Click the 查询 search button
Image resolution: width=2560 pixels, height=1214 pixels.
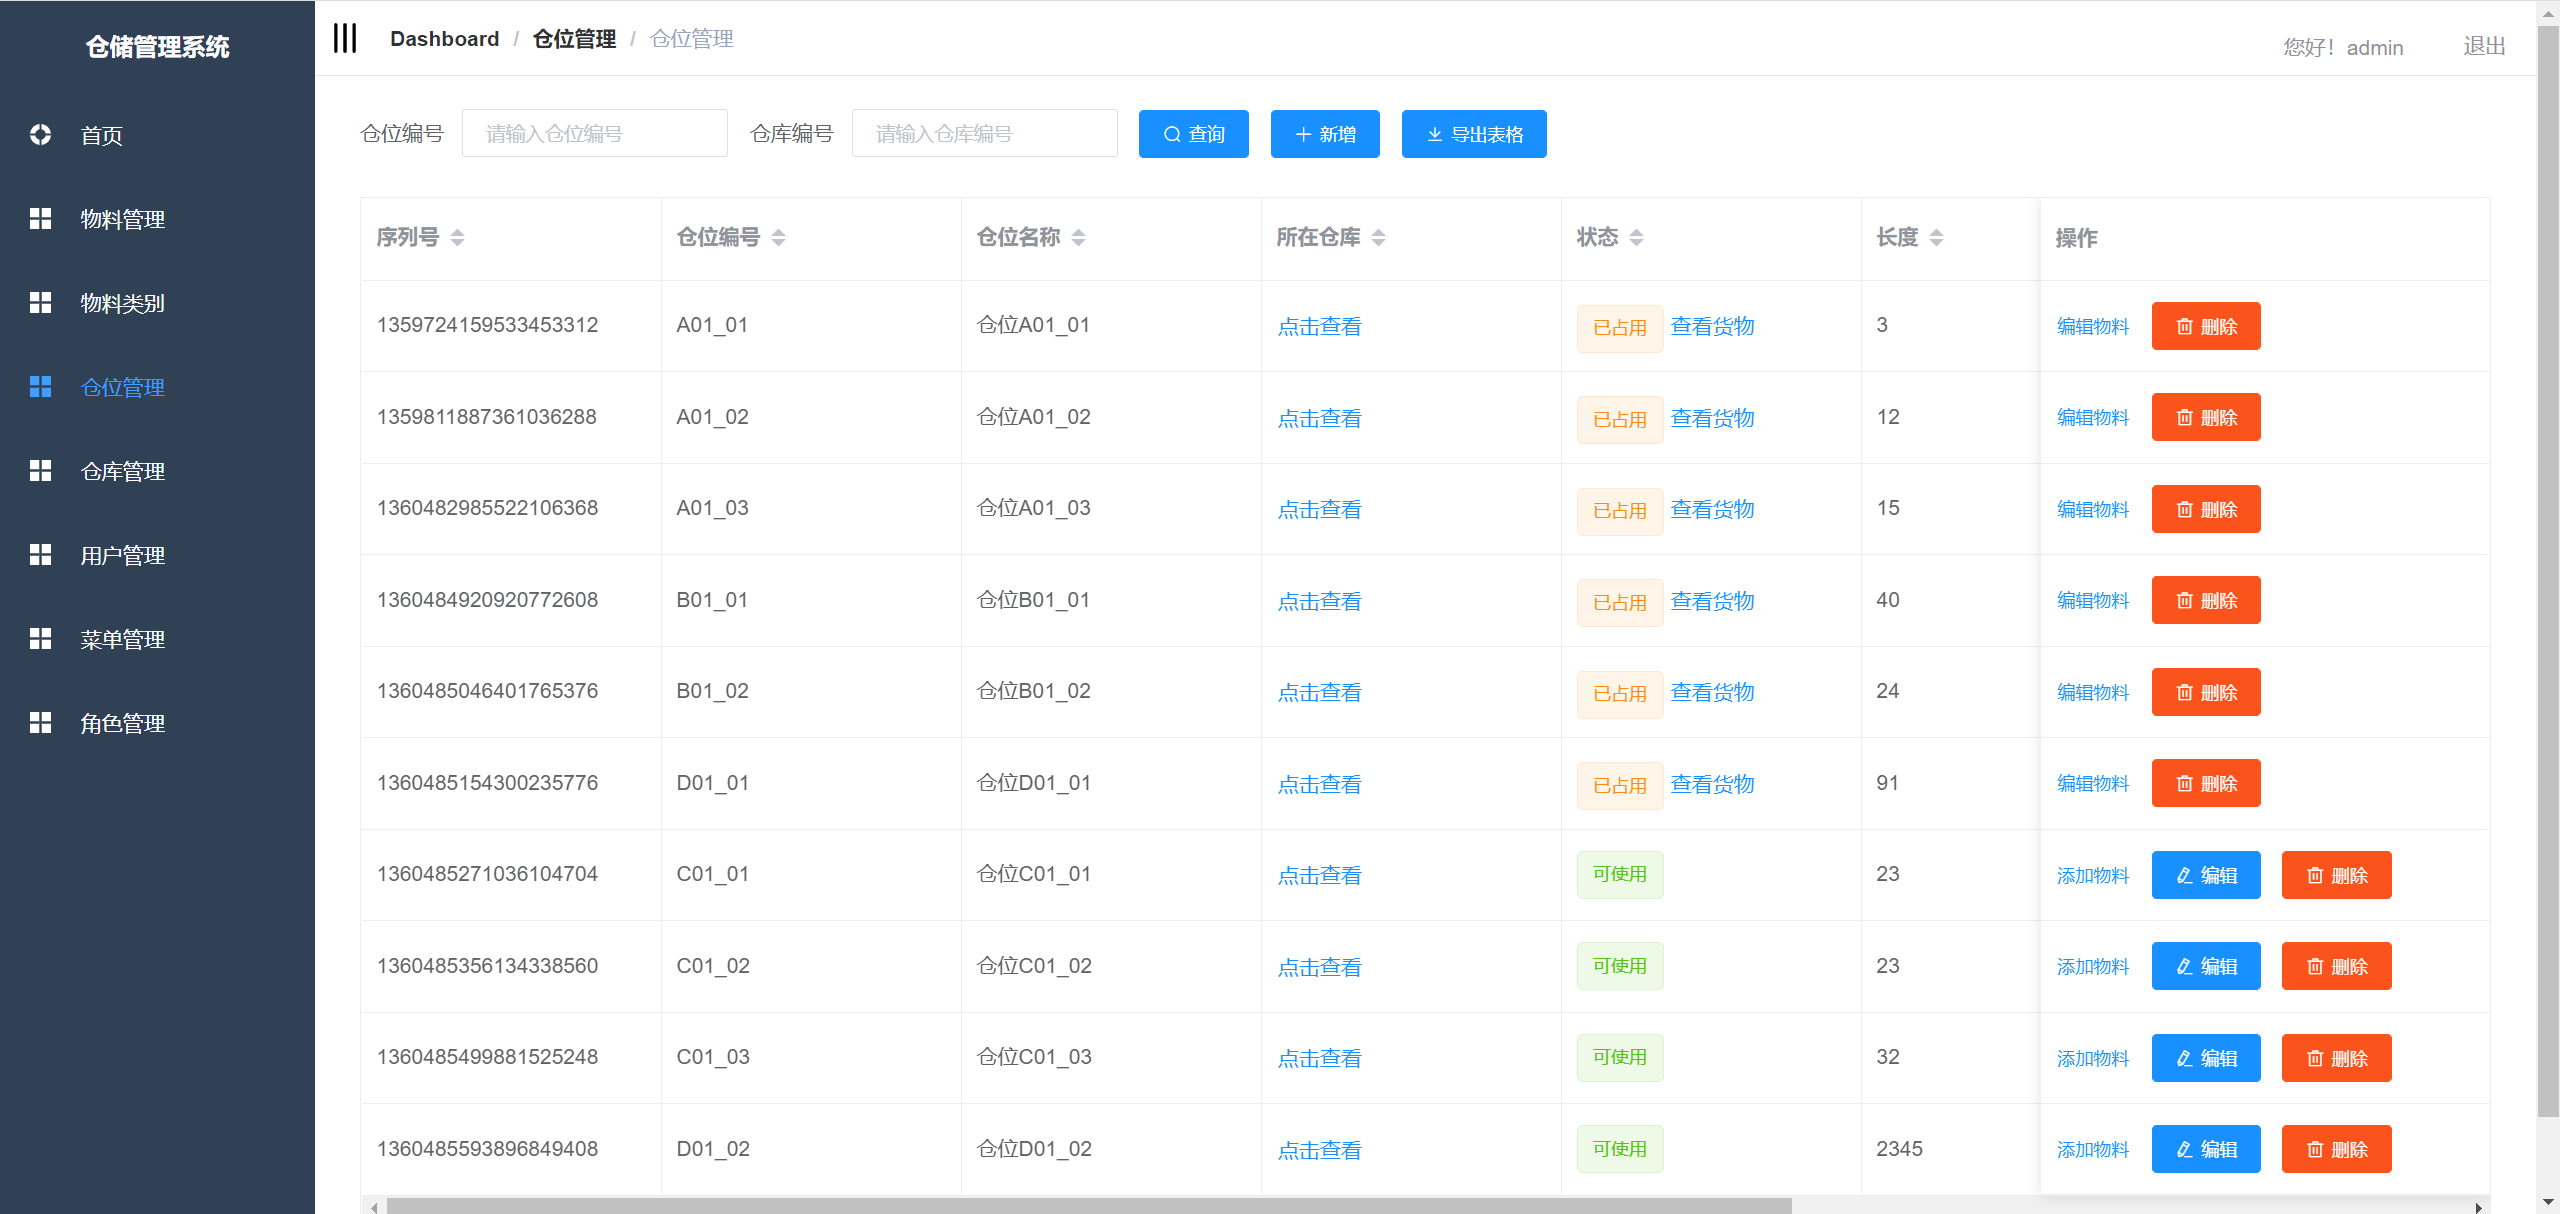pyautogui.click(x=1193, y=134)
